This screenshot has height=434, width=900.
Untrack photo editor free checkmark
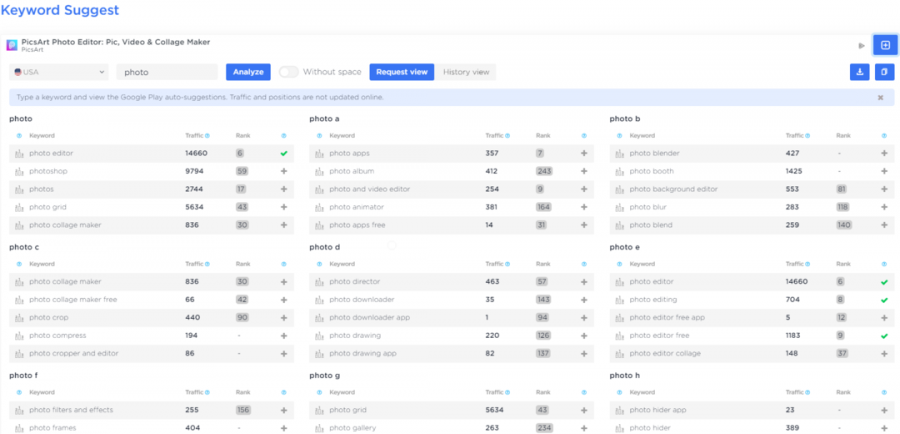coord(884,336)
